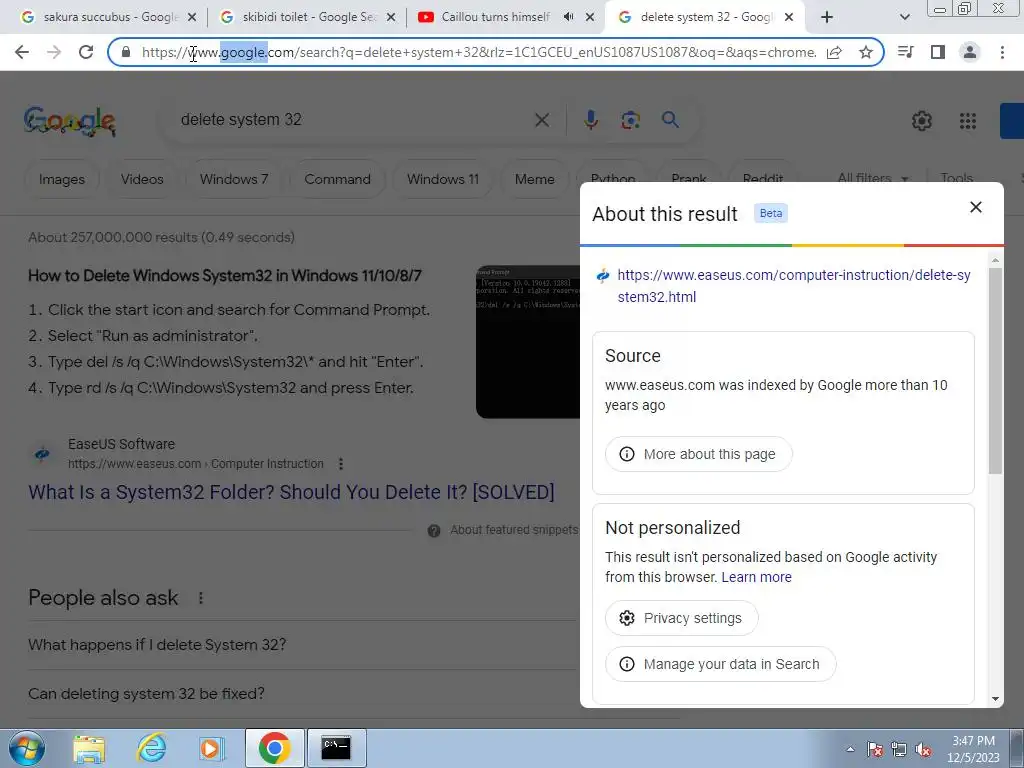Open media control icon in toolbar

[905, 52]
